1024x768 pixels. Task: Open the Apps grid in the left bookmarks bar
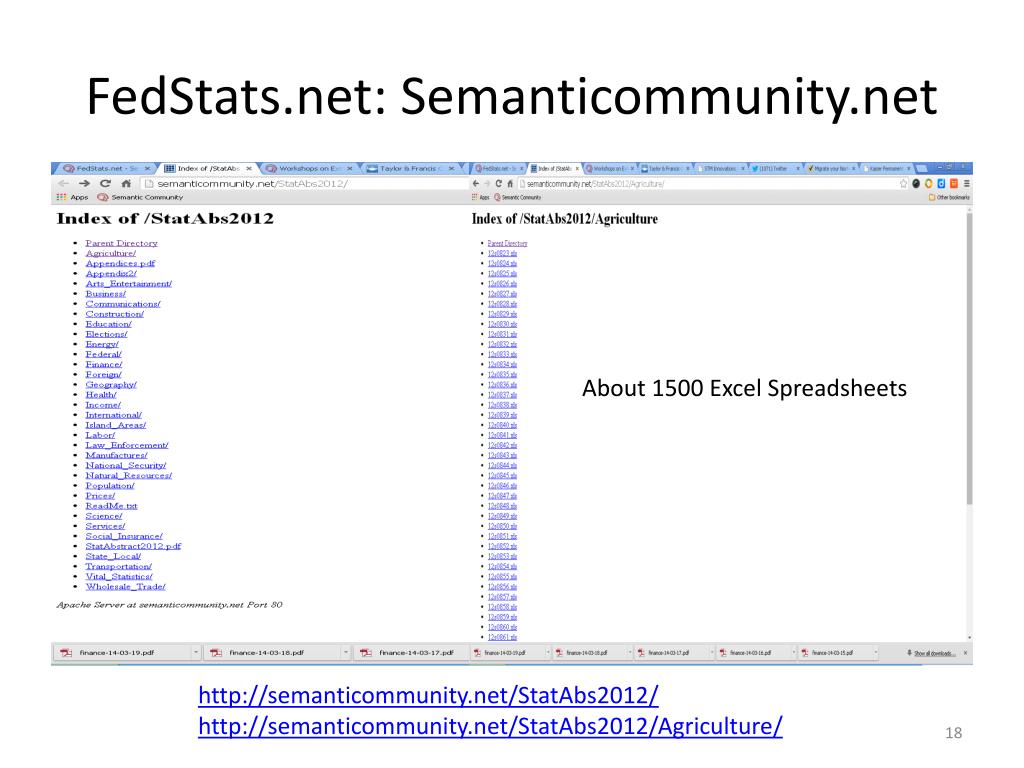coord(72,197)
